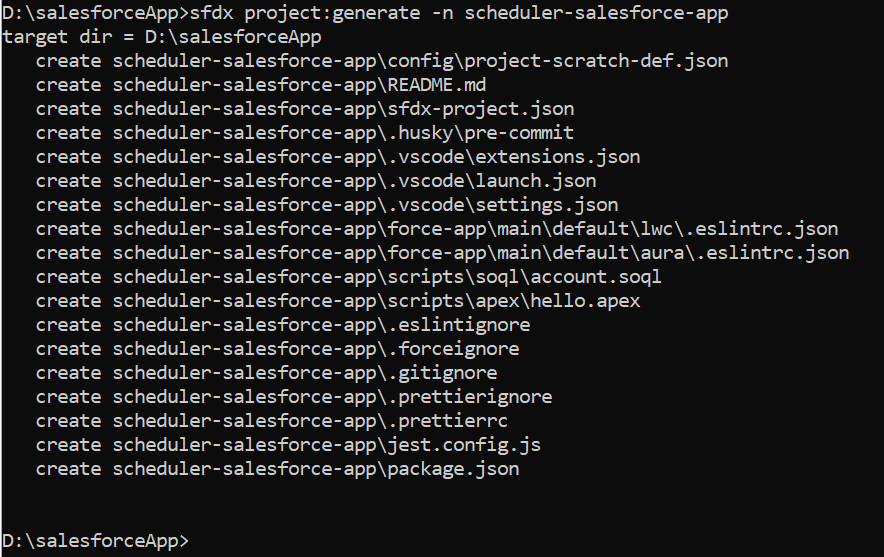Click the .vscode\launch.json line
The width and height of the screenshot is (884, 557).
tap(316, 181)
